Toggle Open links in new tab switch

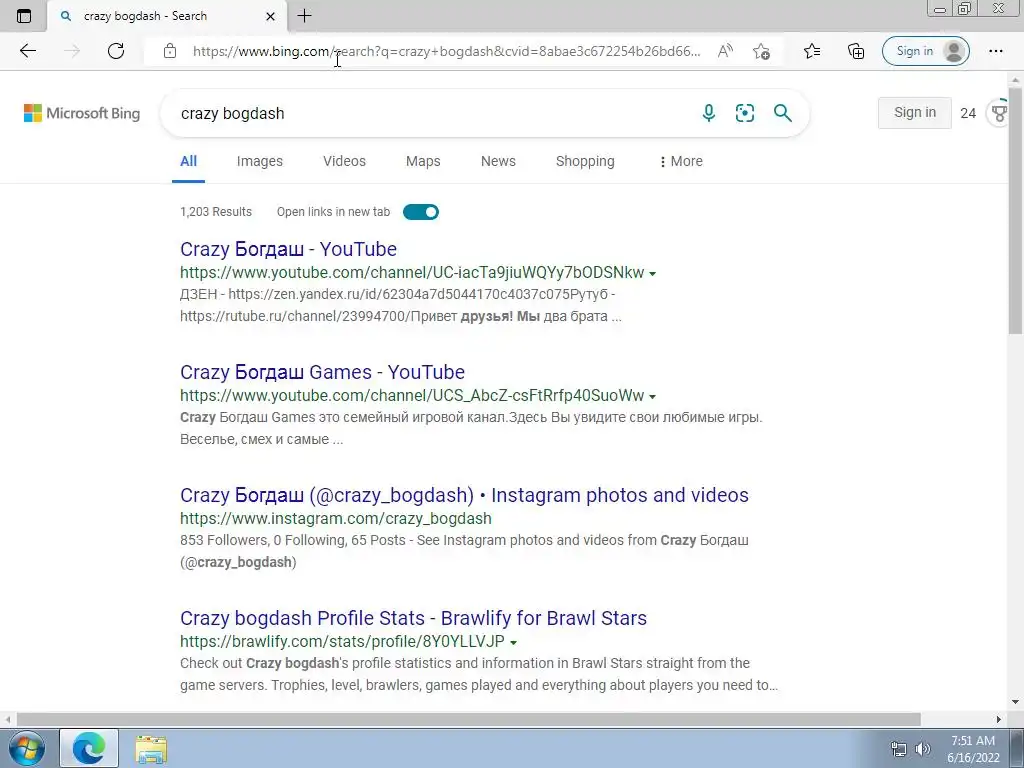pyautogui.click(x=421, y=212)
